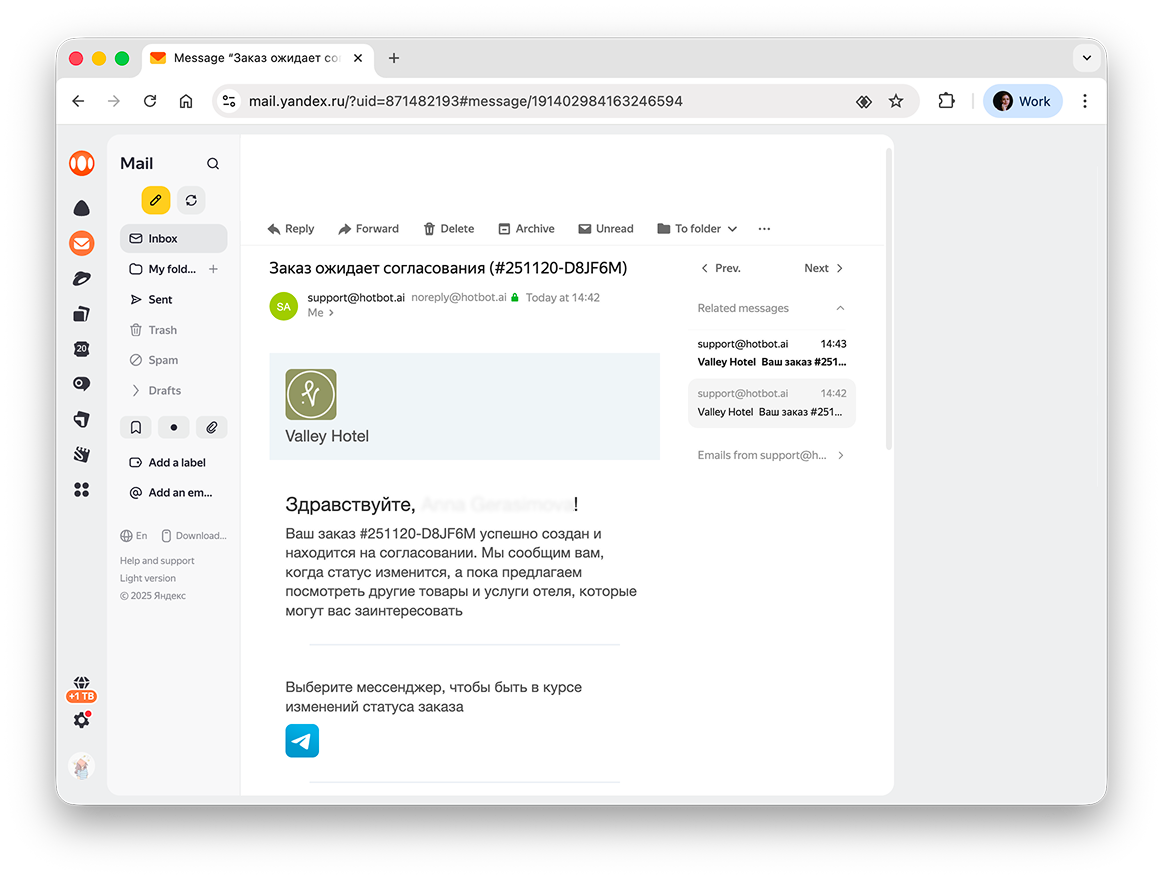Reply to the message

[x=291, y=228]
